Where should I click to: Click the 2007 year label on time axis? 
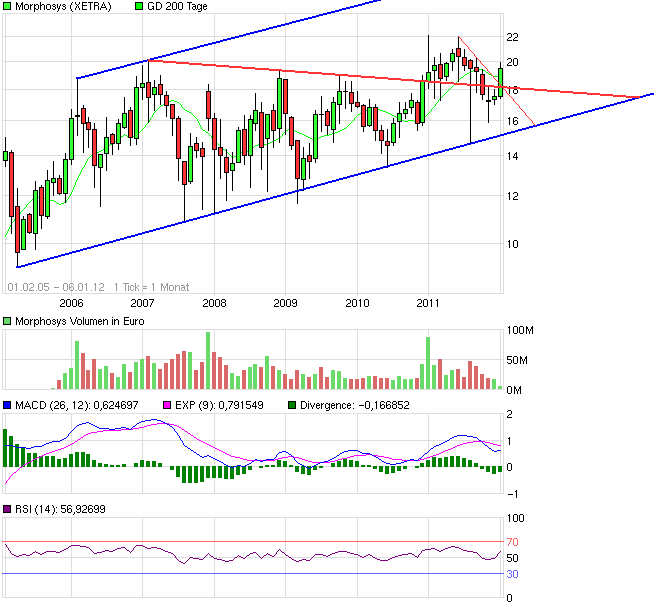pyautogui.click(x=143, y=303)
